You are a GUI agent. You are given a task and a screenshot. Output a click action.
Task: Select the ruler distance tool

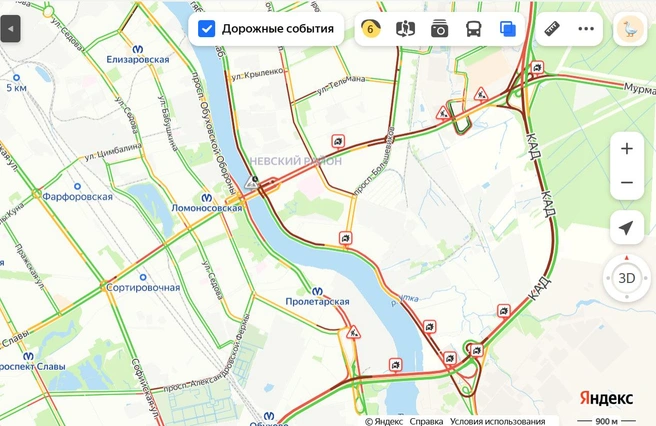click(552, 28)
